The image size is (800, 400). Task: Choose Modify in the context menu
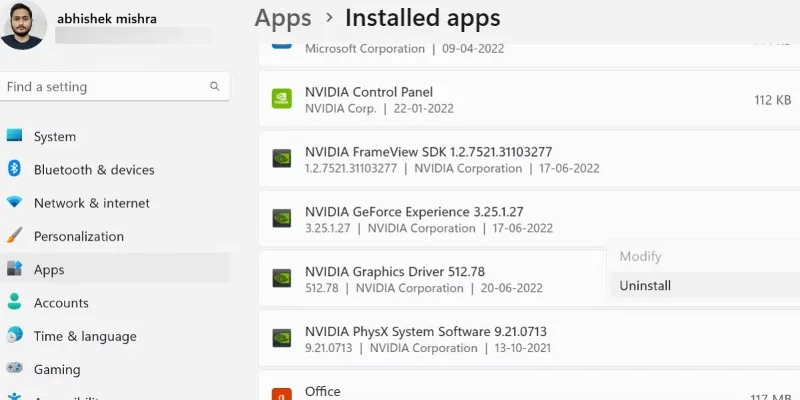click(640, 256)
